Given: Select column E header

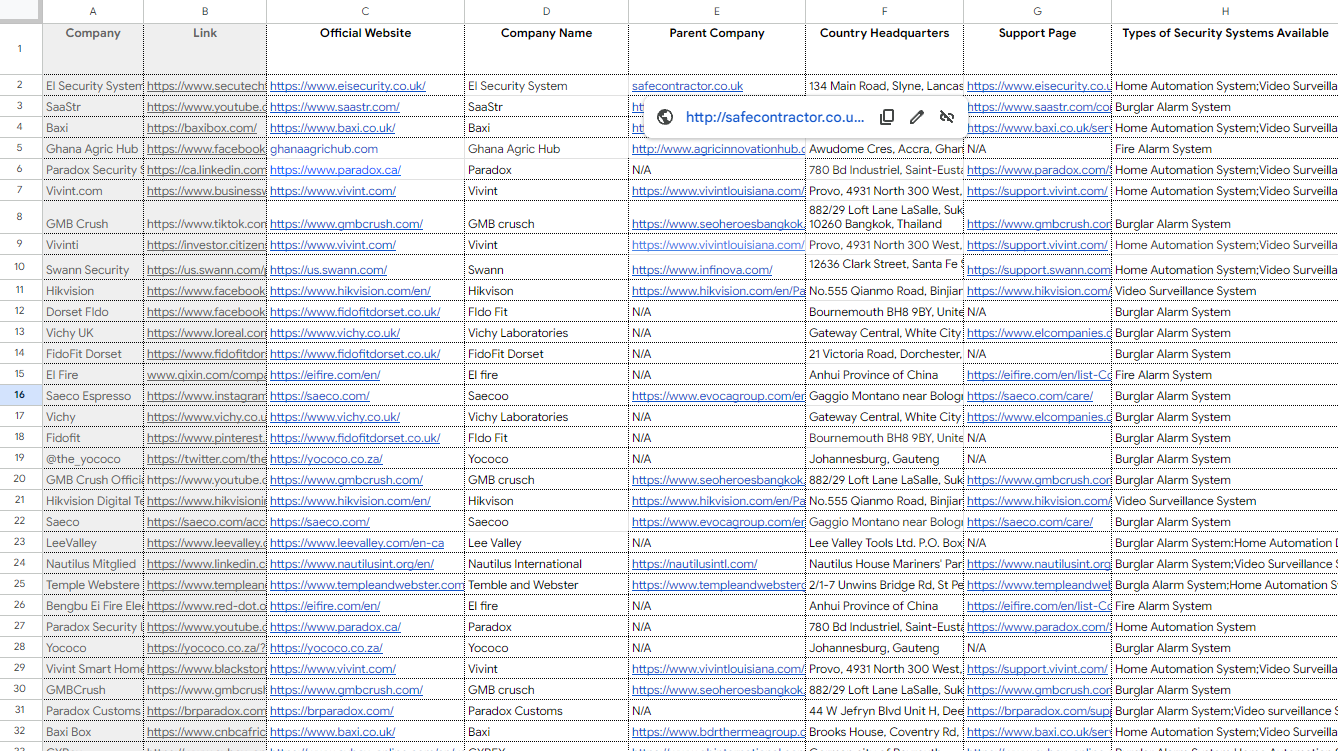Looking at the screenshot, I should click(x=717, y=11).
